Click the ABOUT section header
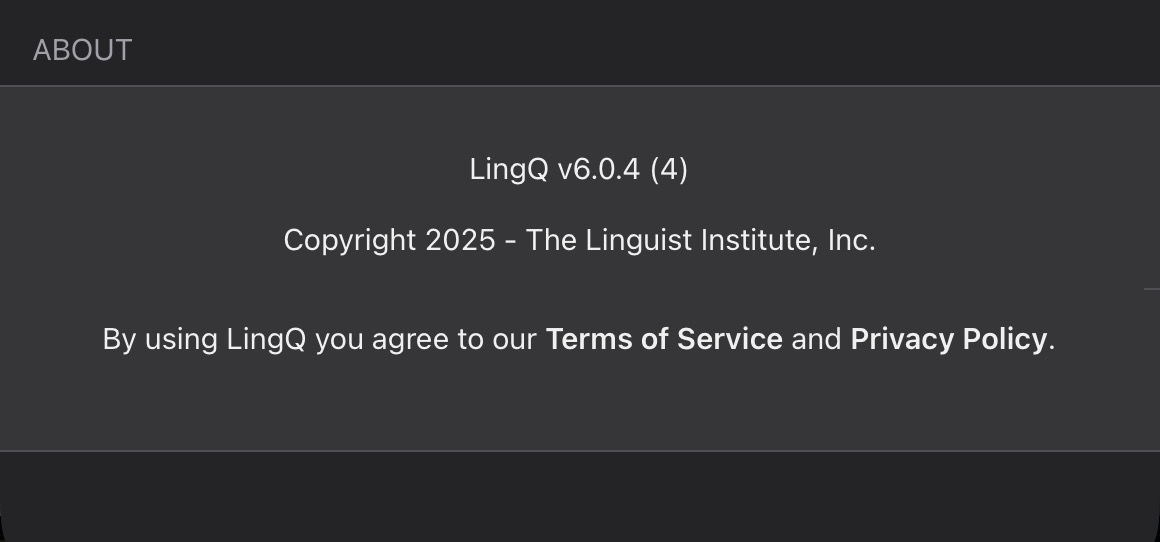This screenshot has width=1160, height=542. (82, 50)
